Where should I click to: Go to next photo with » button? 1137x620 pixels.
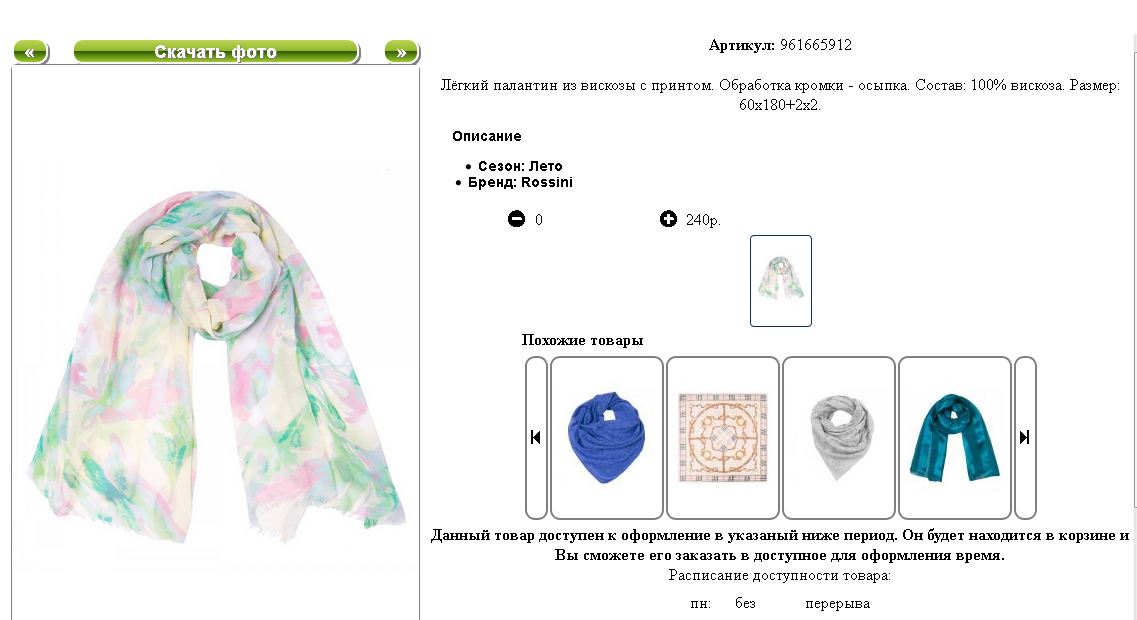[x=402, y=51]
